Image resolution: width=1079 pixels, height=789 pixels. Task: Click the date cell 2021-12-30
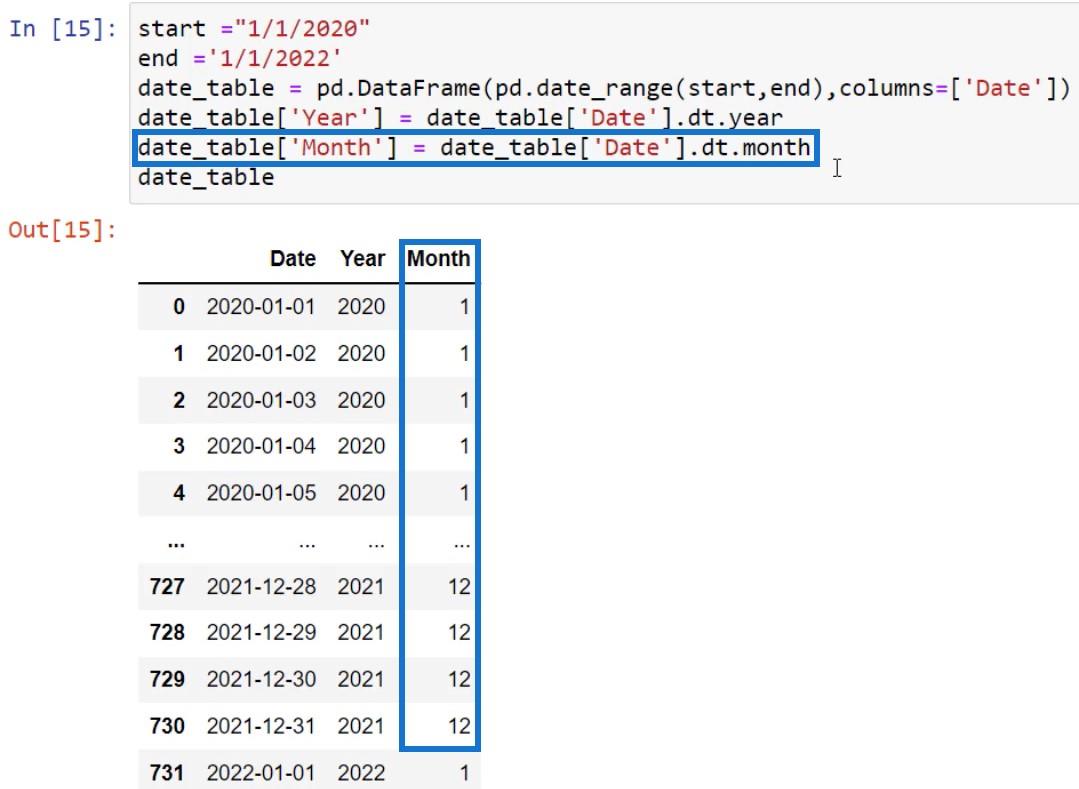tap(261, 679)
